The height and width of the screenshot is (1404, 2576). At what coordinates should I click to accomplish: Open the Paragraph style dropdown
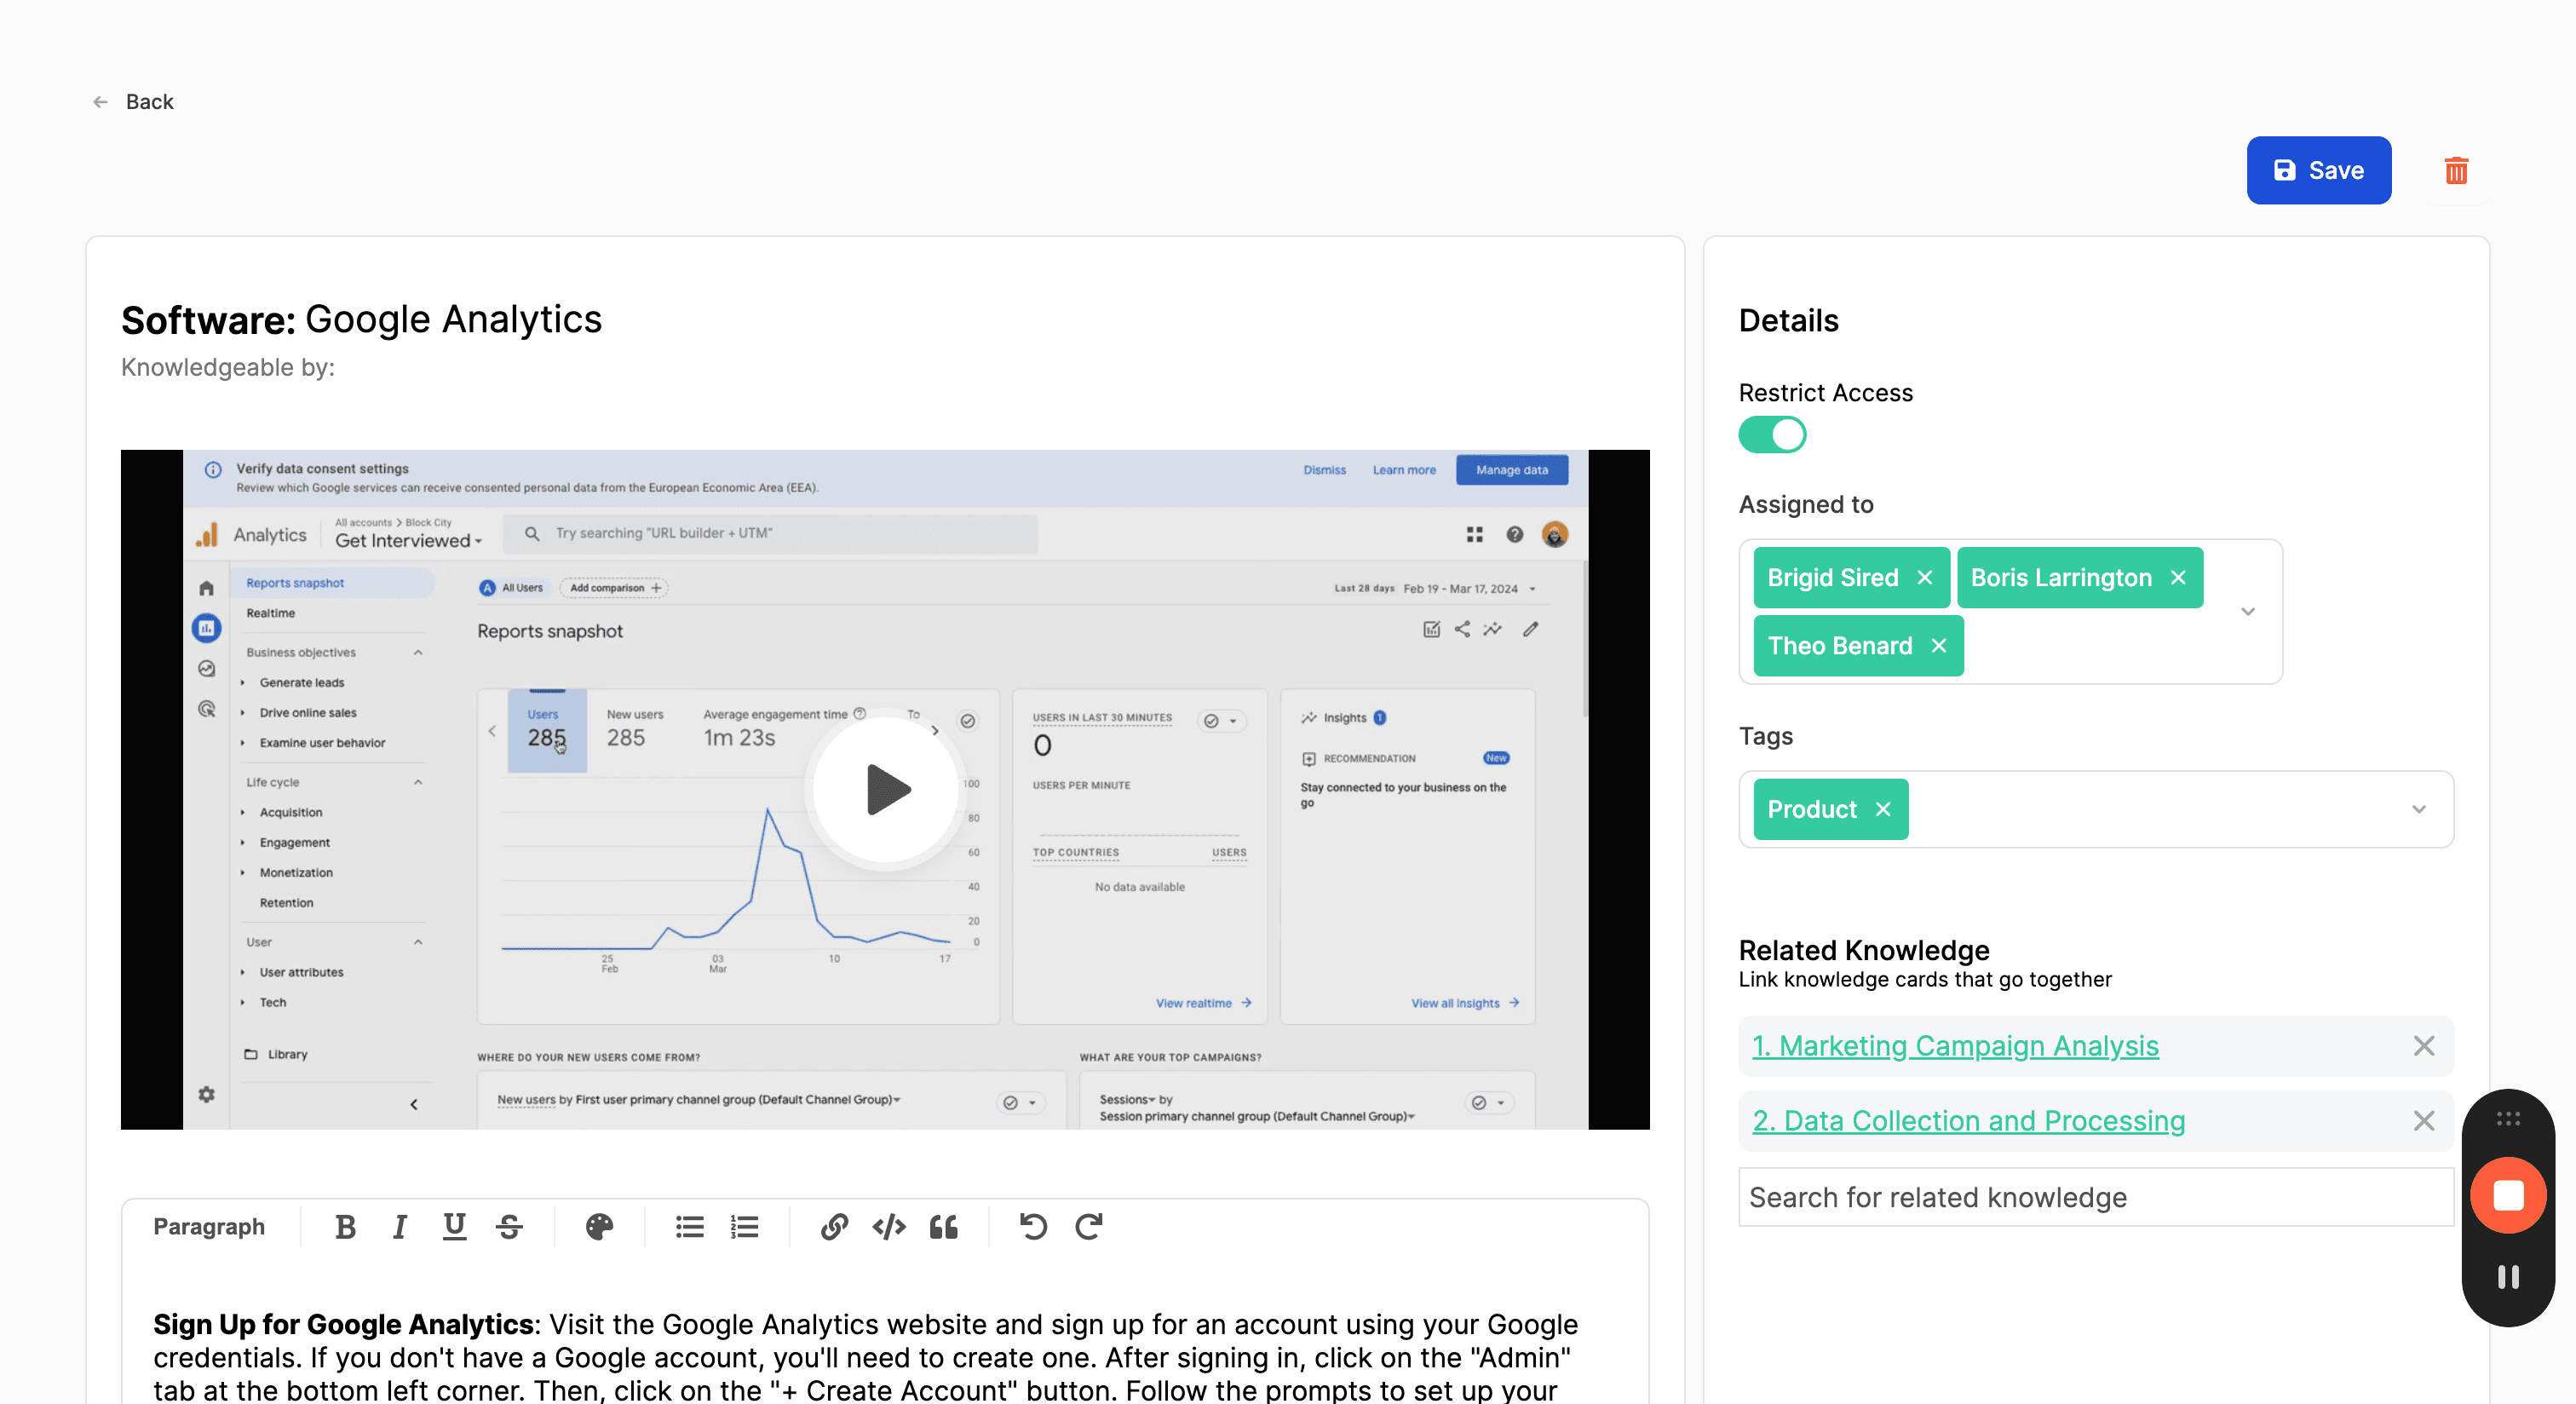(209, 1227)
